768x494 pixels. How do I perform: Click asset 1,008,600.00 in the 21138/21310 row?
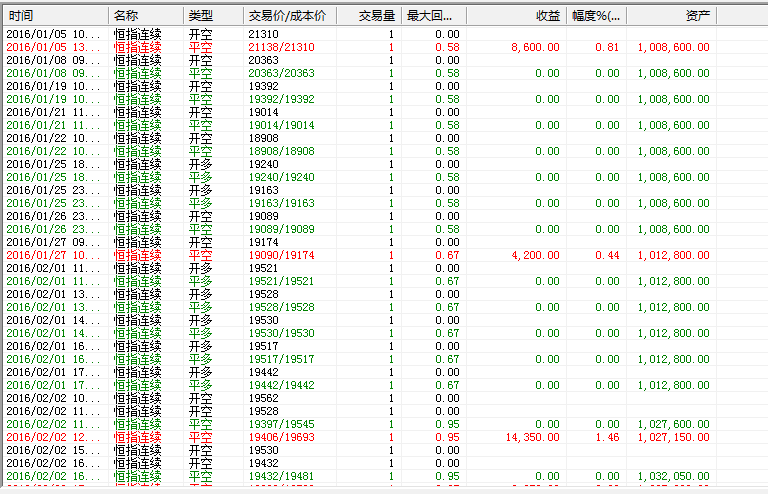coord(673,47)
